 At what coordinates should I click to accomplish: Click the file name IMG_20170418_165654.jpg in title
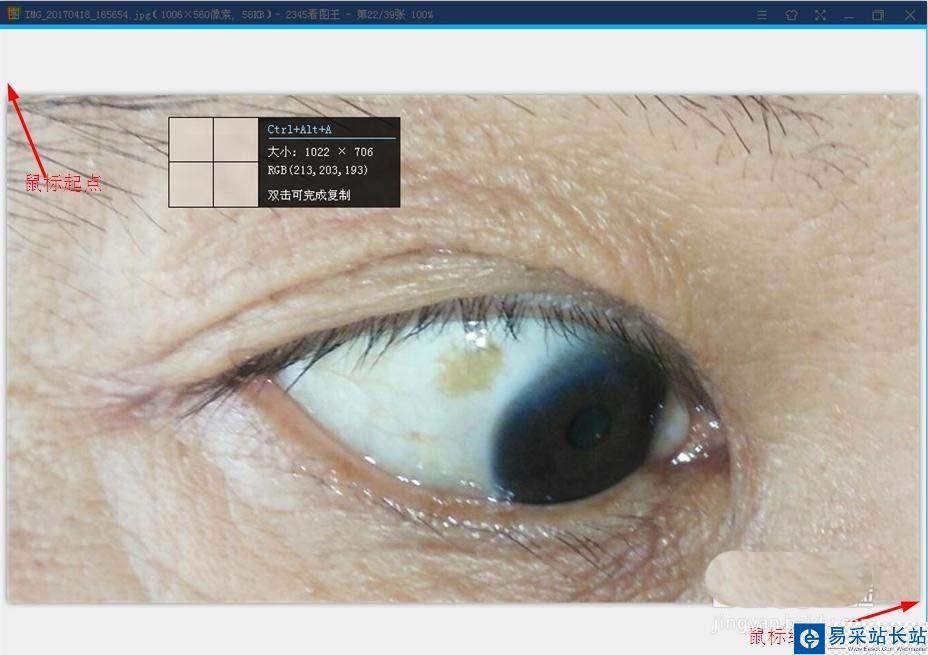88,15
